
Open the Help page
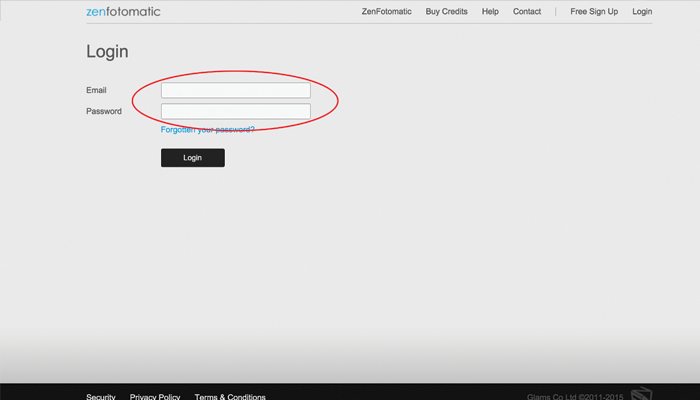[490, 12]
